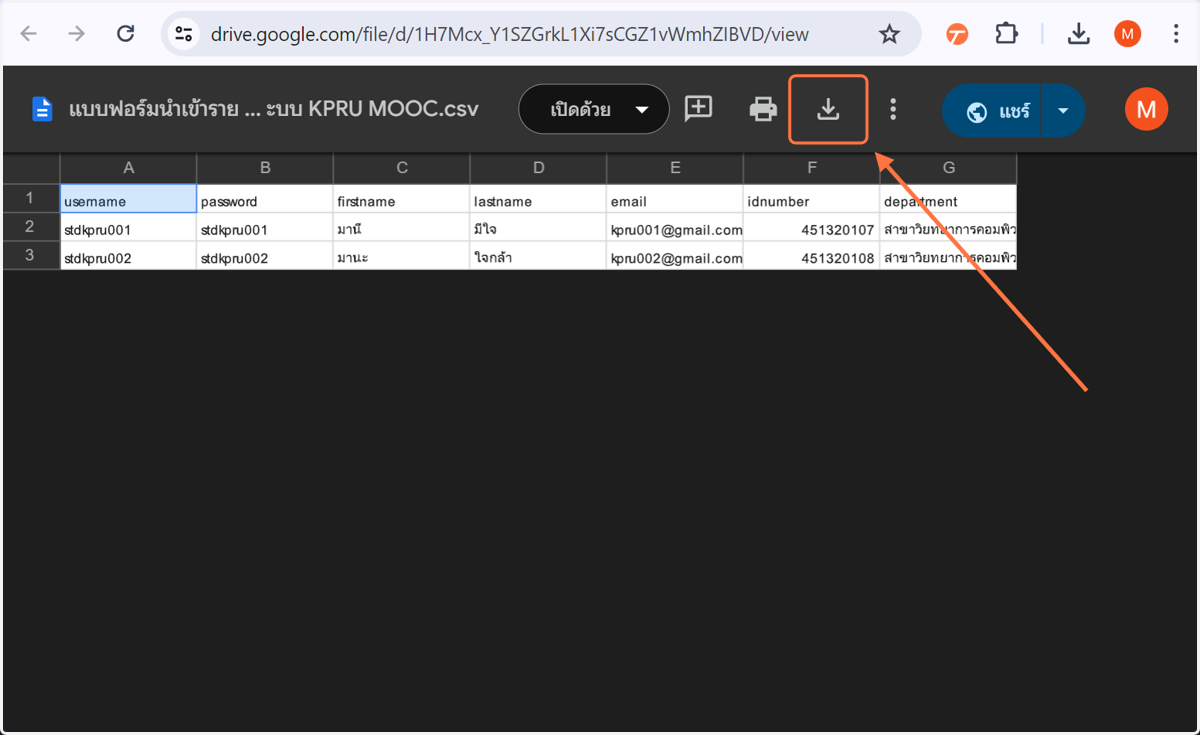Click the kpru002@gmail.com cell
The image size is (1200, 735).
(675, 257)
